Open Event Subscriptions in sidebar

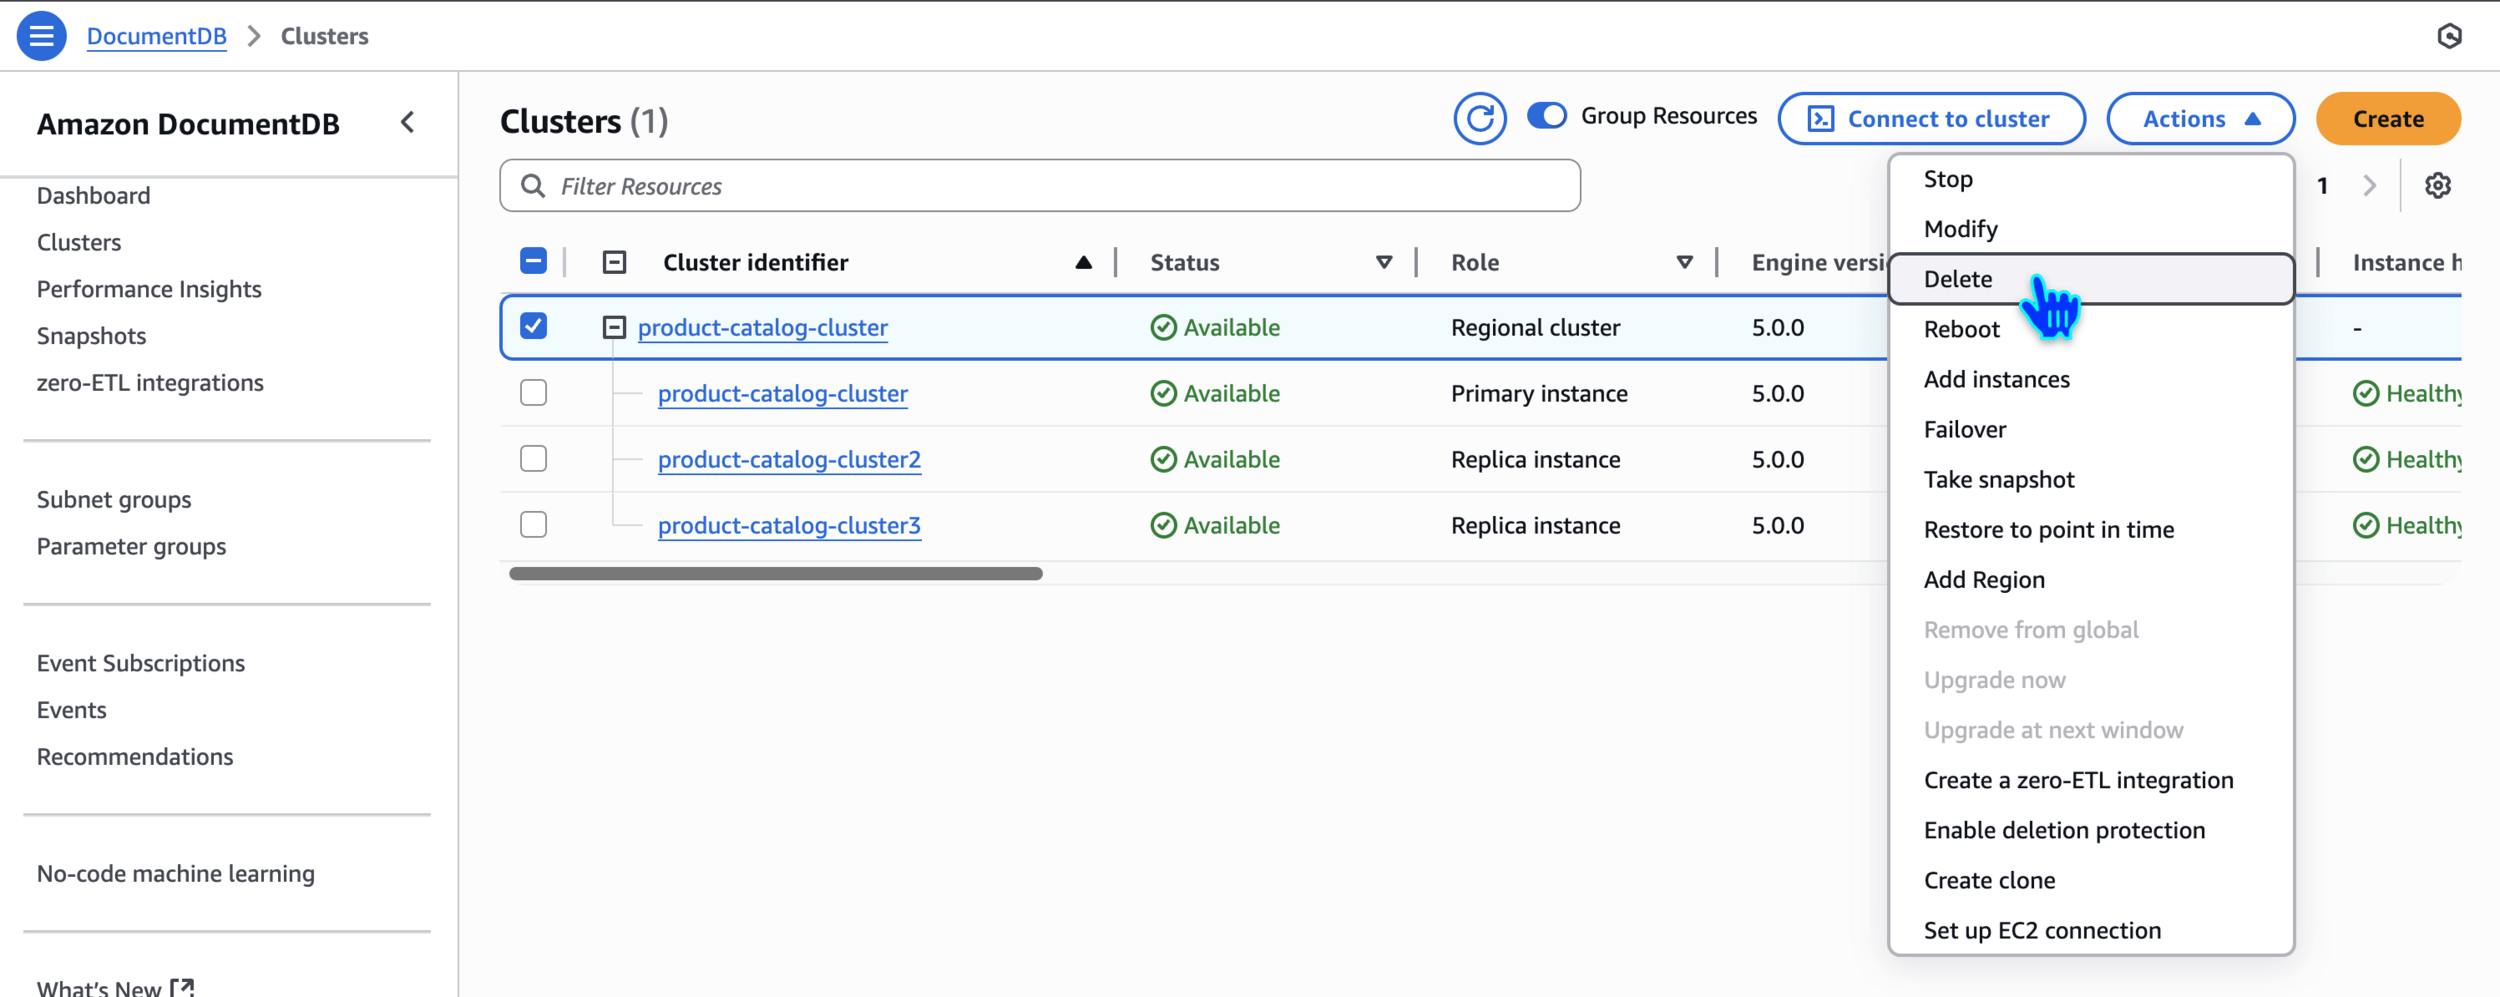point(141,663)
